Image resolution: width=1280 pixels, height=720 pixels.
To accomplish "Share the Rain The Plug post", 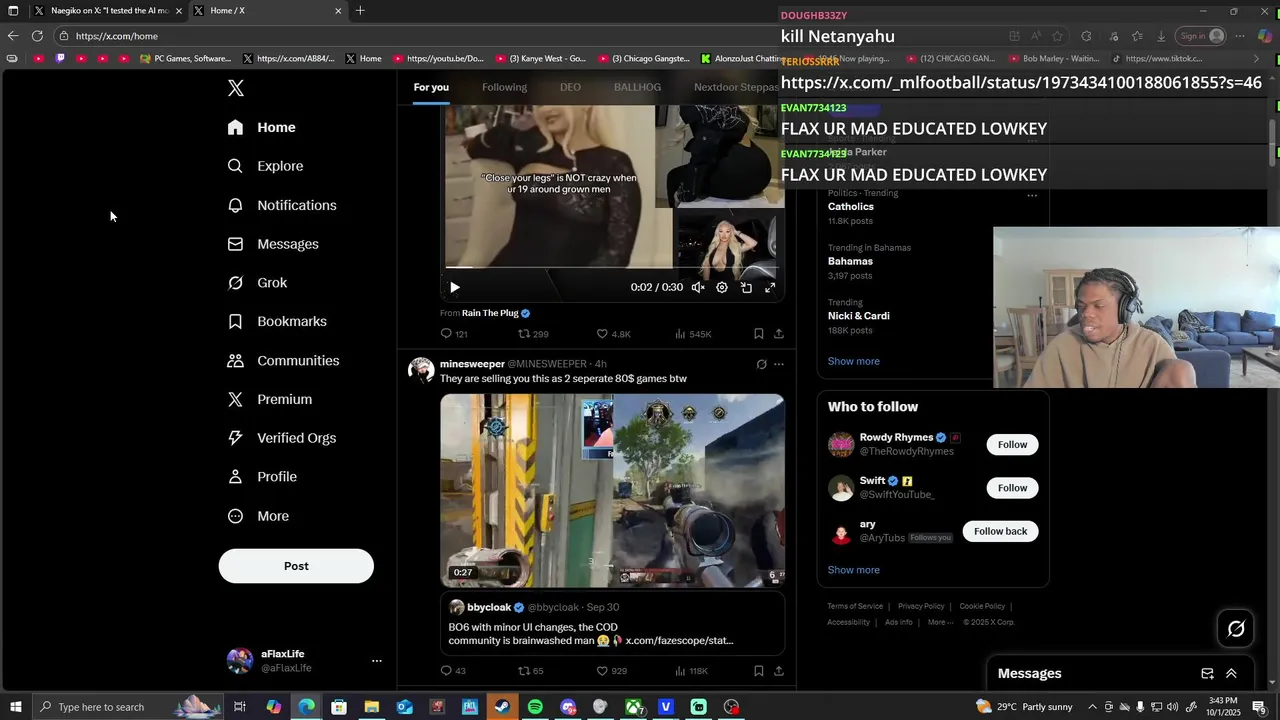I will [778, 334].
